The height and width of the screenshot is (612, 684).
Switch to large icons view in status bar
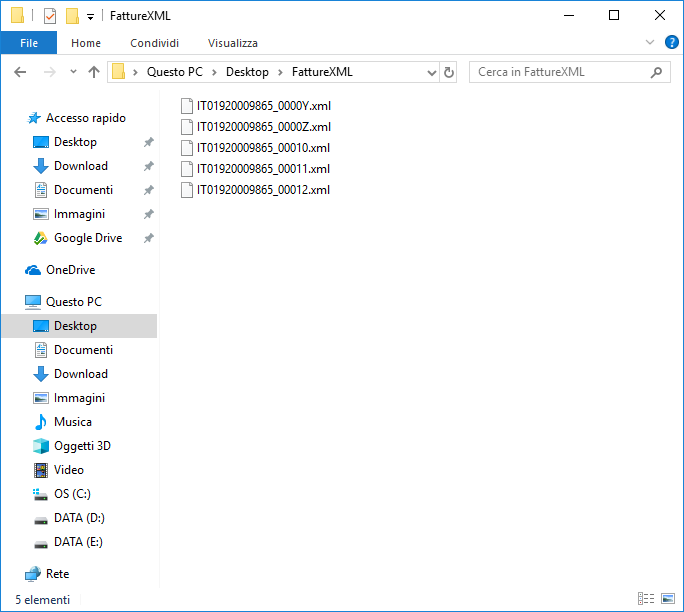pyautogui.click(x=667, y=599)
